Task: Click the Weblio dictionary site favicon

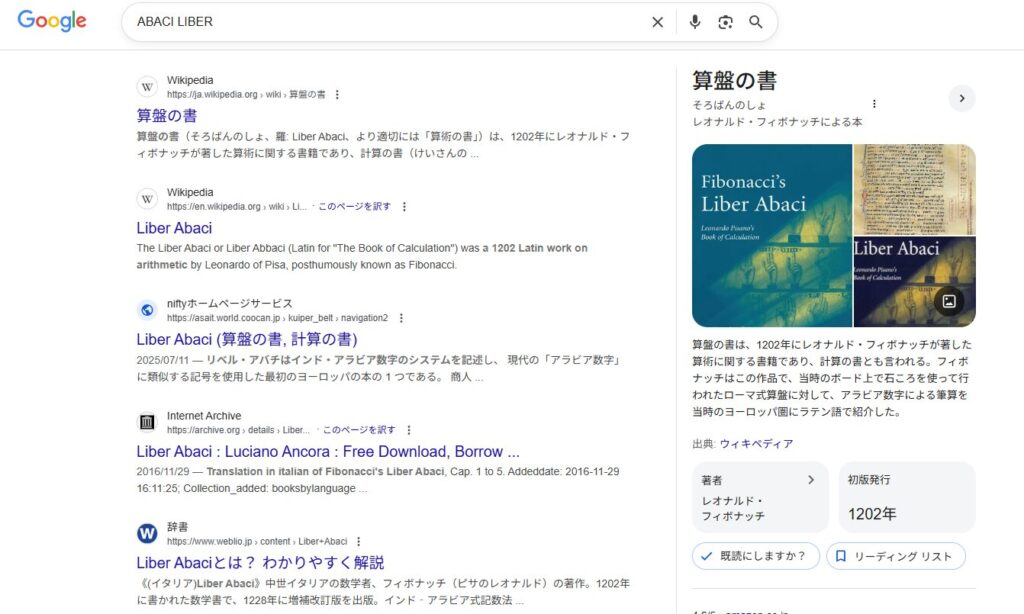Action: [x=147, y=533]
